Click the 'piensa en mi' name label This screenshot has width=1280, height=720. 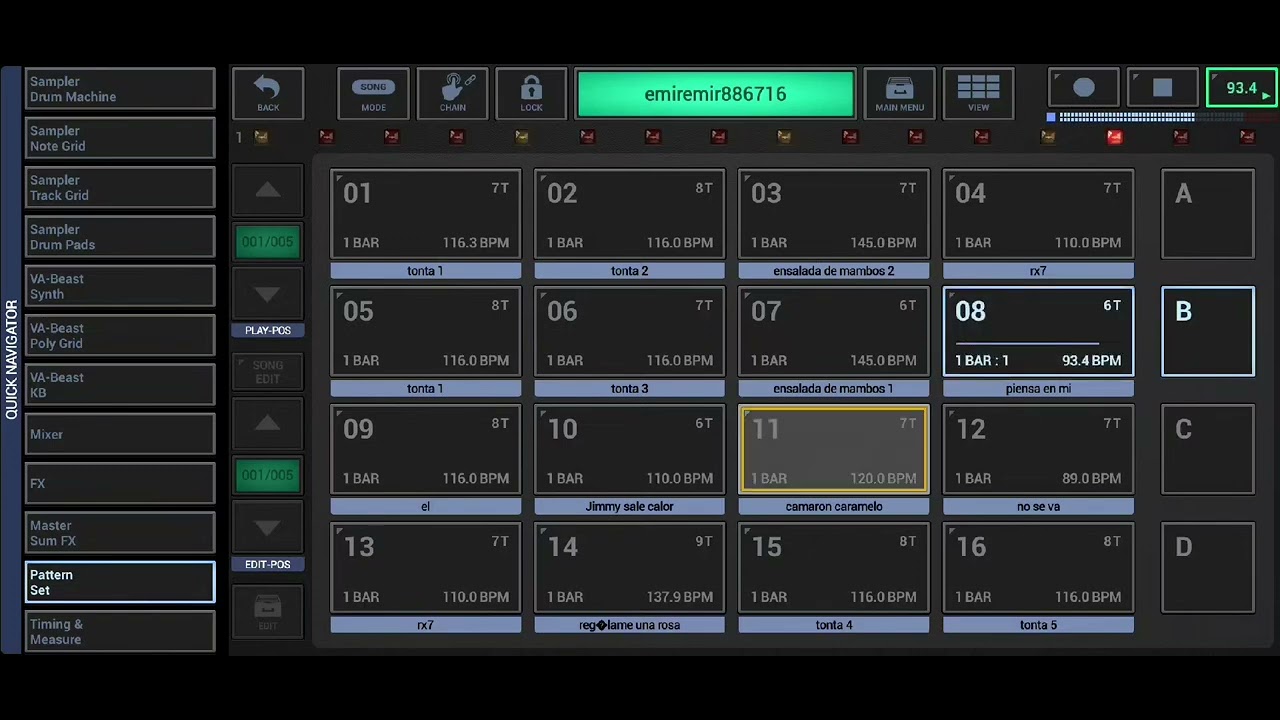(x=1038, y=389)
